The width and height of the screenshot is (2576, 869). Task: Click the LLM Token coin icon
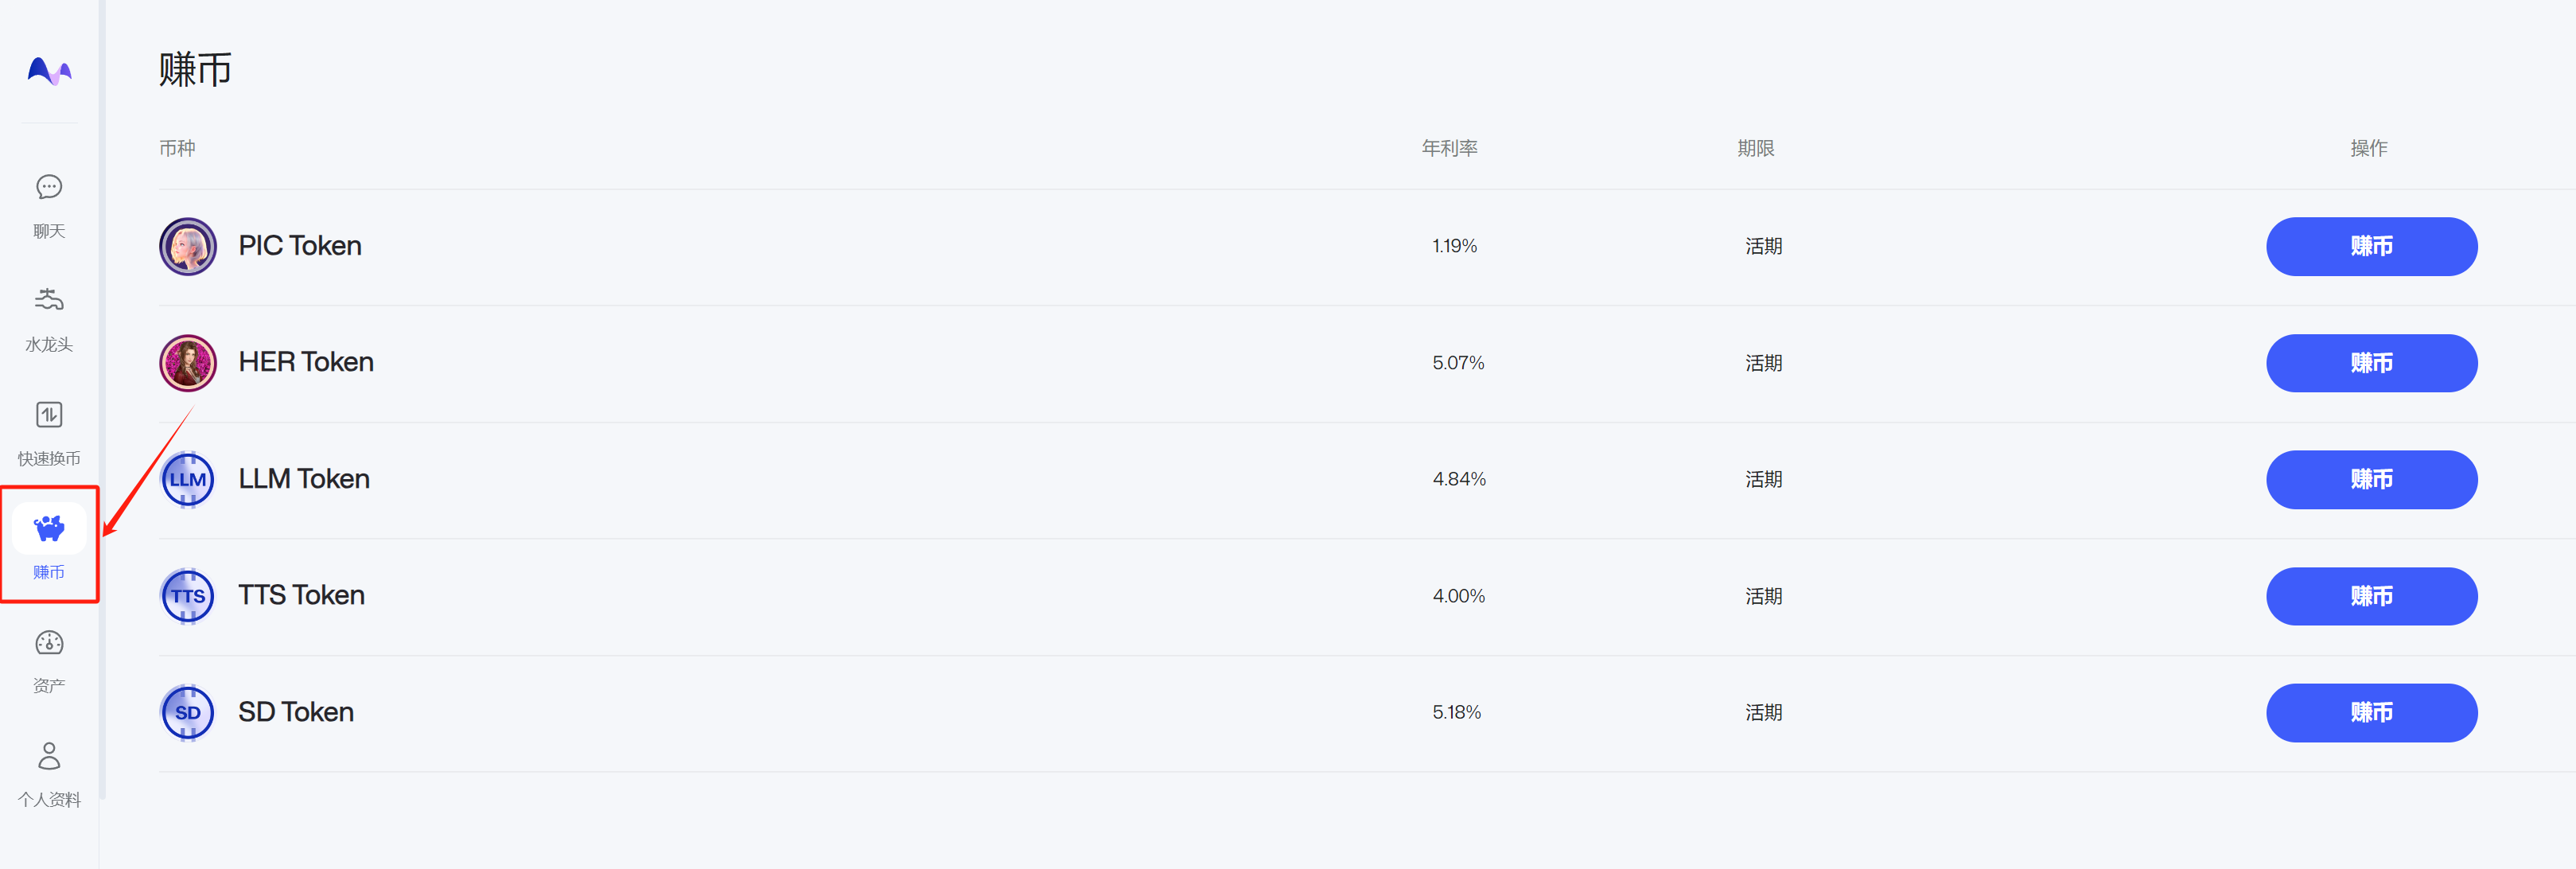pyautogui.click(x=188, y=479)
